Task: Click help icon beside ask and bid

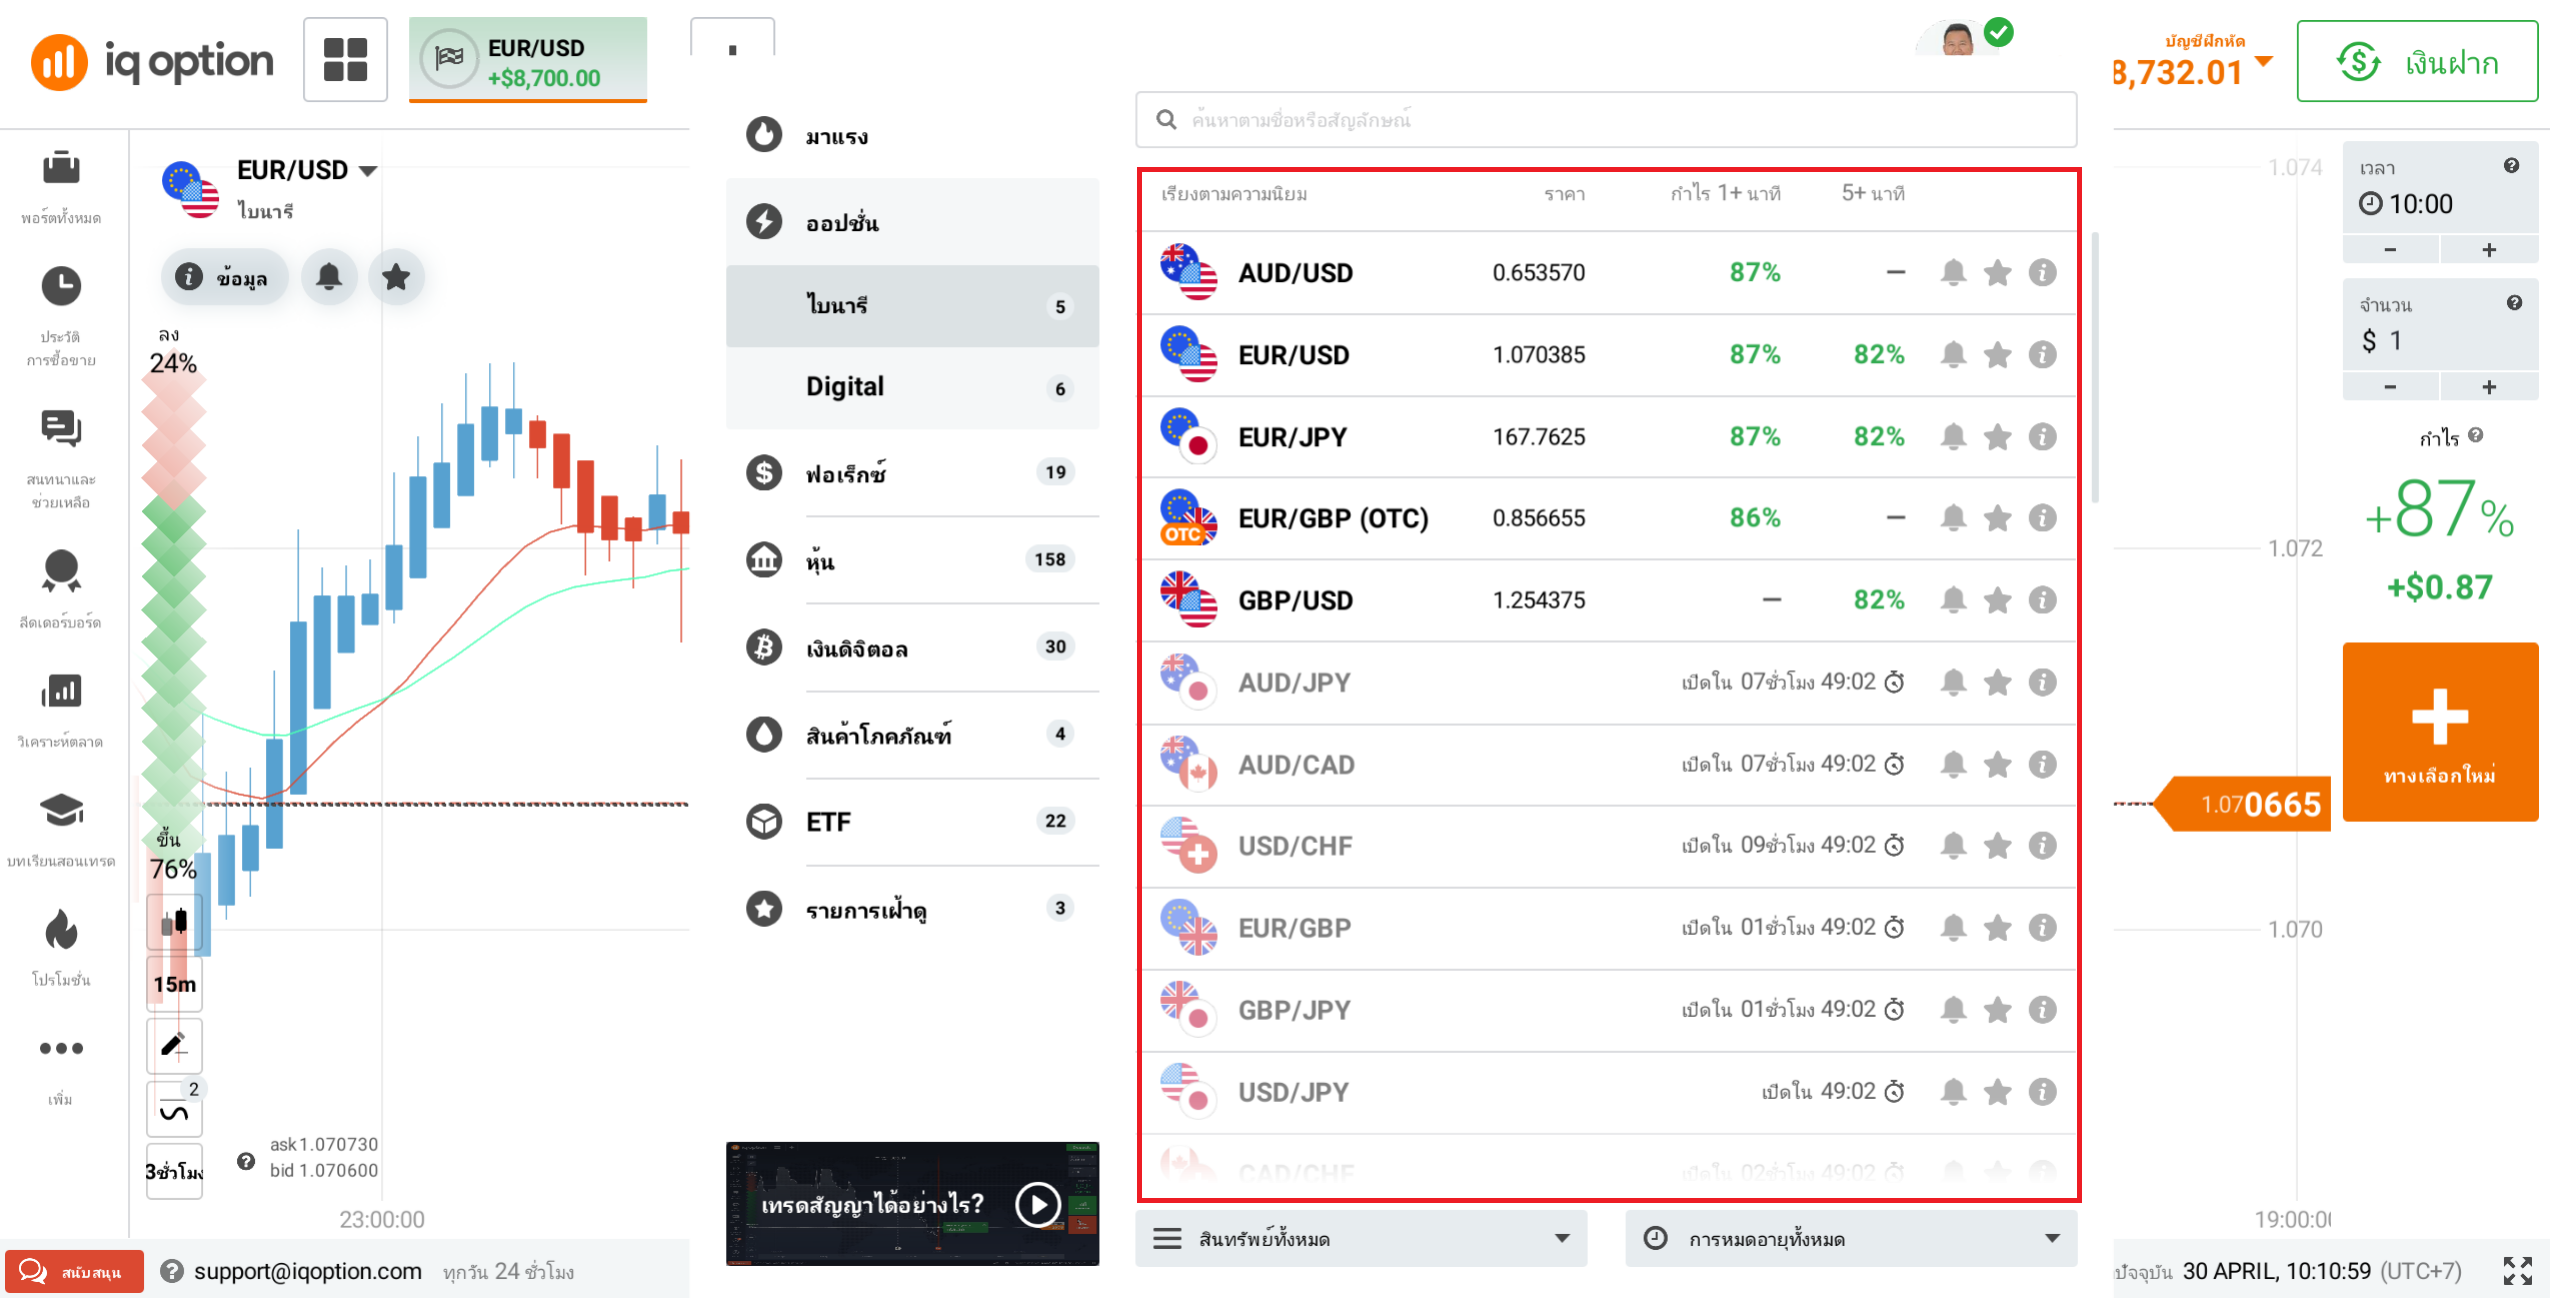Action: (x=246, y=1161)
